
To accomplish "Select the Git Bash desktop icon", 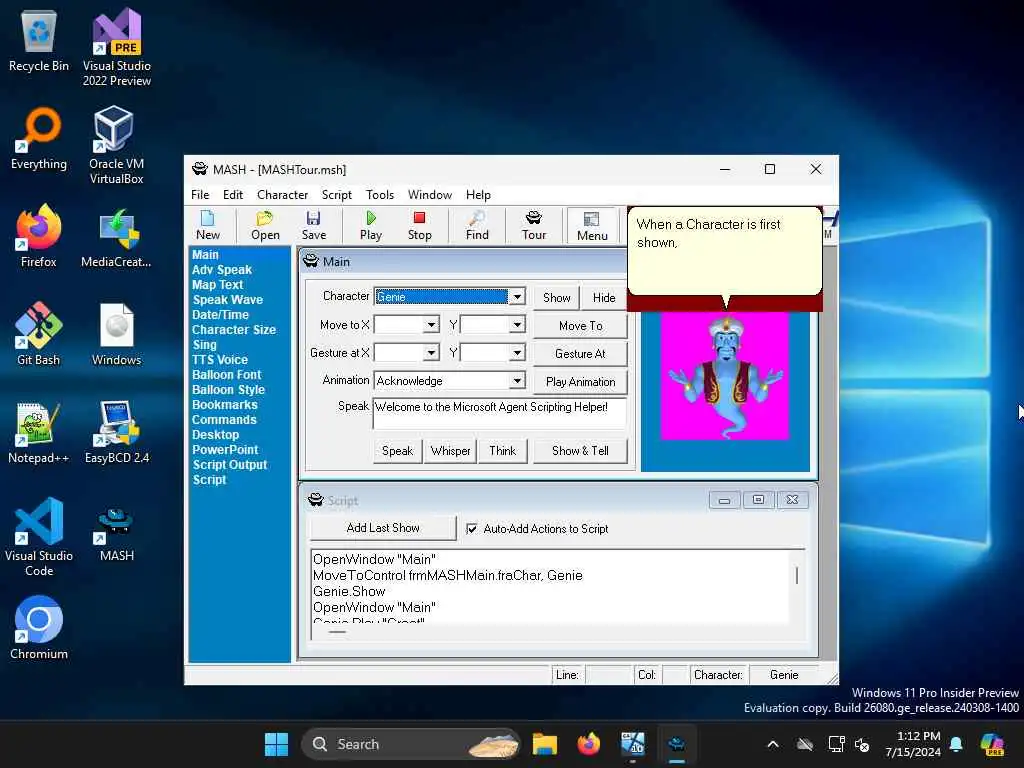I will click(39, 334).
